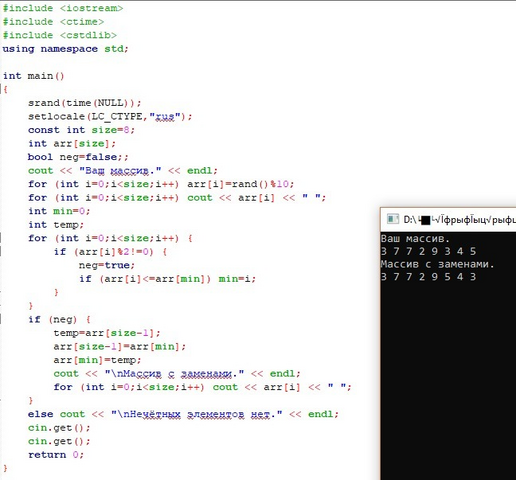Click the '#include <ctime>' line
The height and width of the screenshot is (480, 516).
(x=53, y=22)
